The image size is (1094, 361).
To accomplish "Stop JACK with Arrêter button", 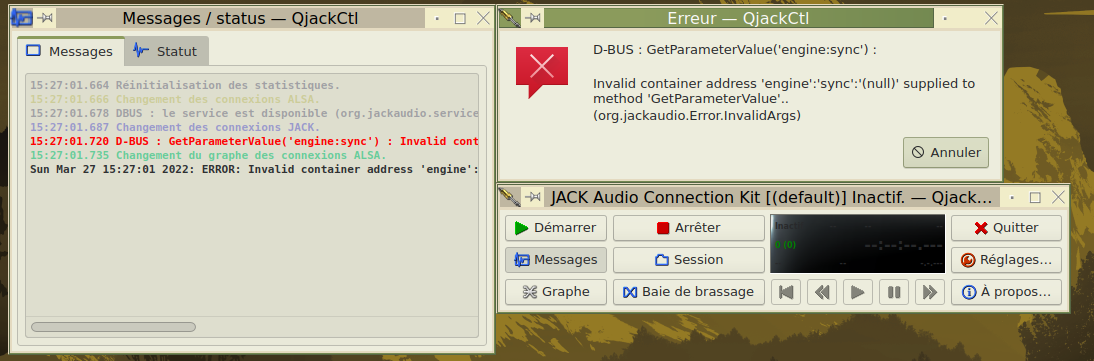I will [689, 228].
